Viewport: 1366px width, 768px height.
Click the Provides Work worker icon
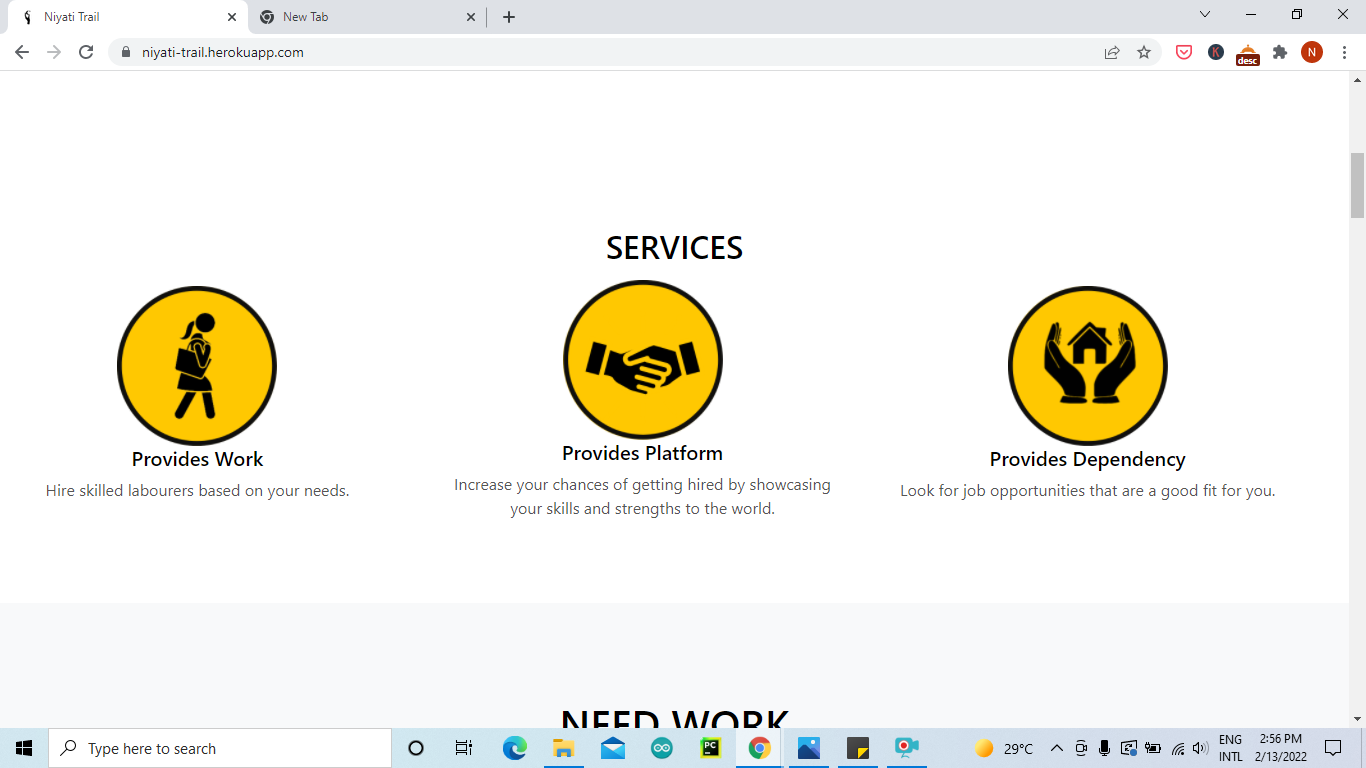[197, 366]
